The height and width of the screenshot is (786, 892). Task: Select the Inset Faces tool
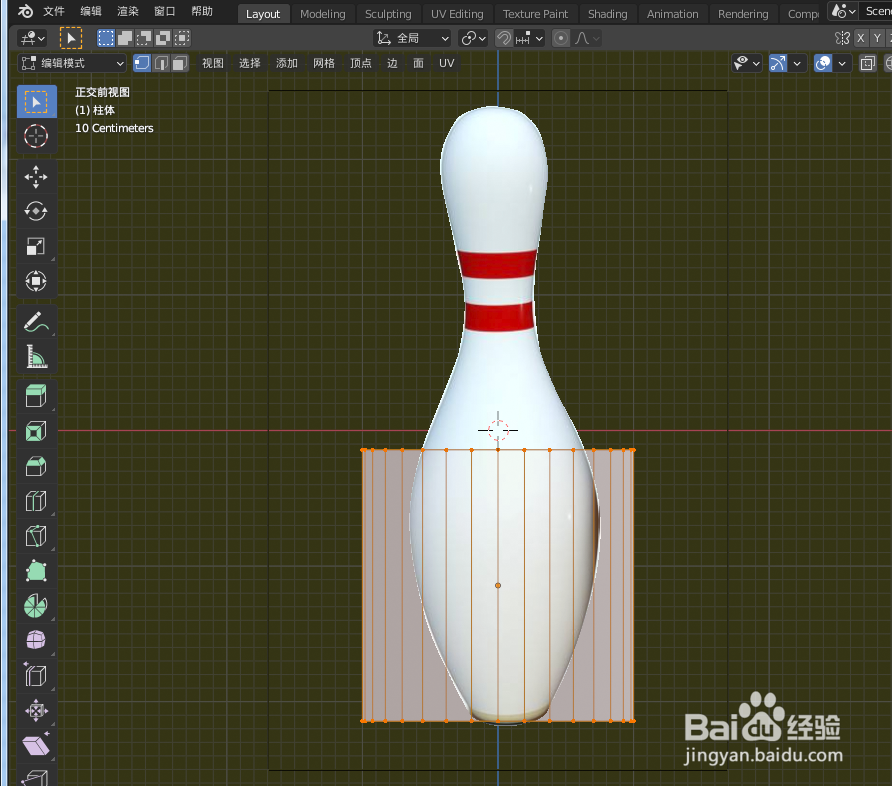tap(36, 431)
